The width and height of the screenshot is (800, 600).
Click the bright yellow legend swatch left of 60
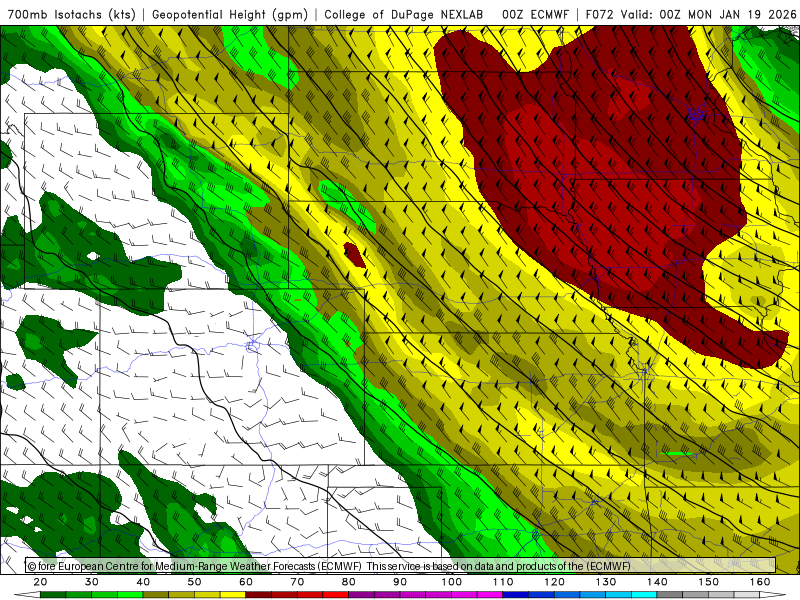pyautogui.click(x=233, y=595)
